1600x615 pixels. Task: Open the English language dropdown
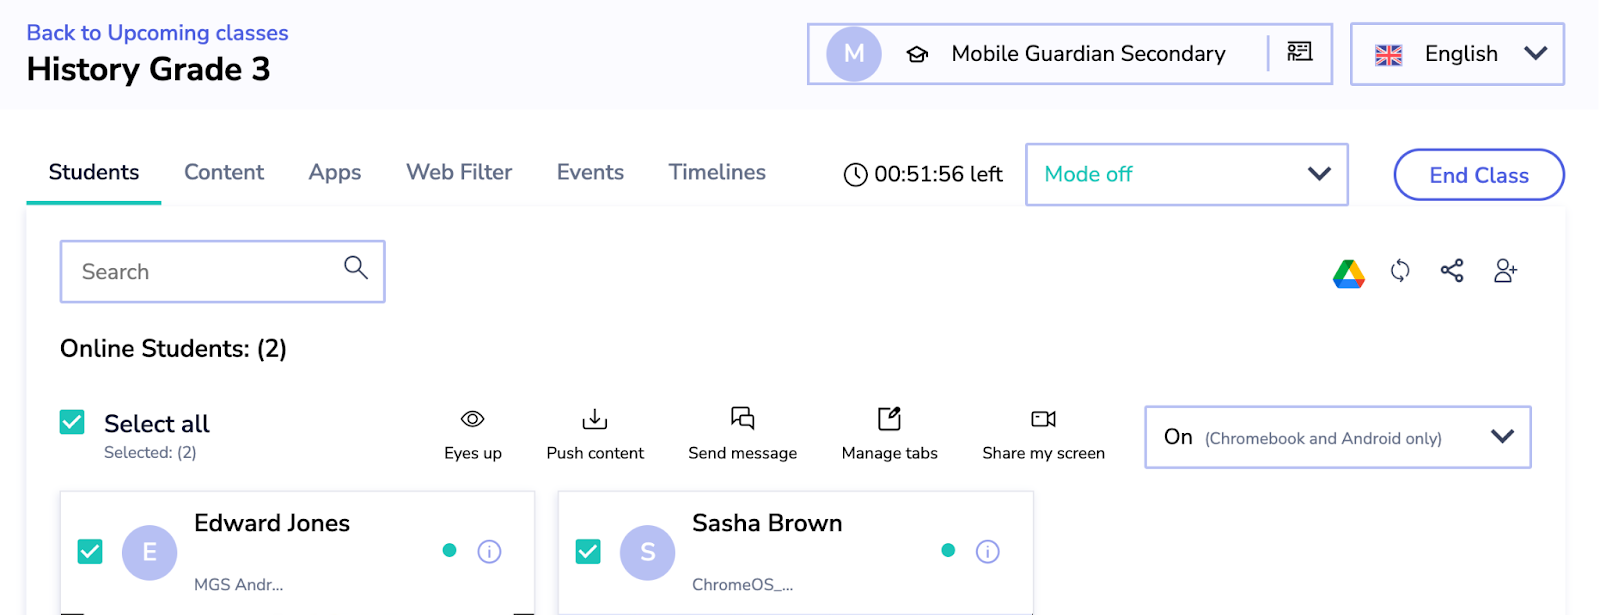pyautogui.click(x=1457, y=54)
